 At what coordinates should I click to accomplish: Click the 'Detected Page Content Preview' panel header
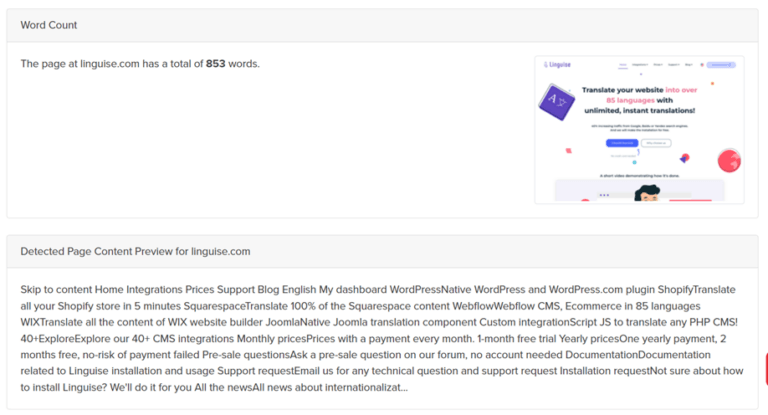click(135, 251)
